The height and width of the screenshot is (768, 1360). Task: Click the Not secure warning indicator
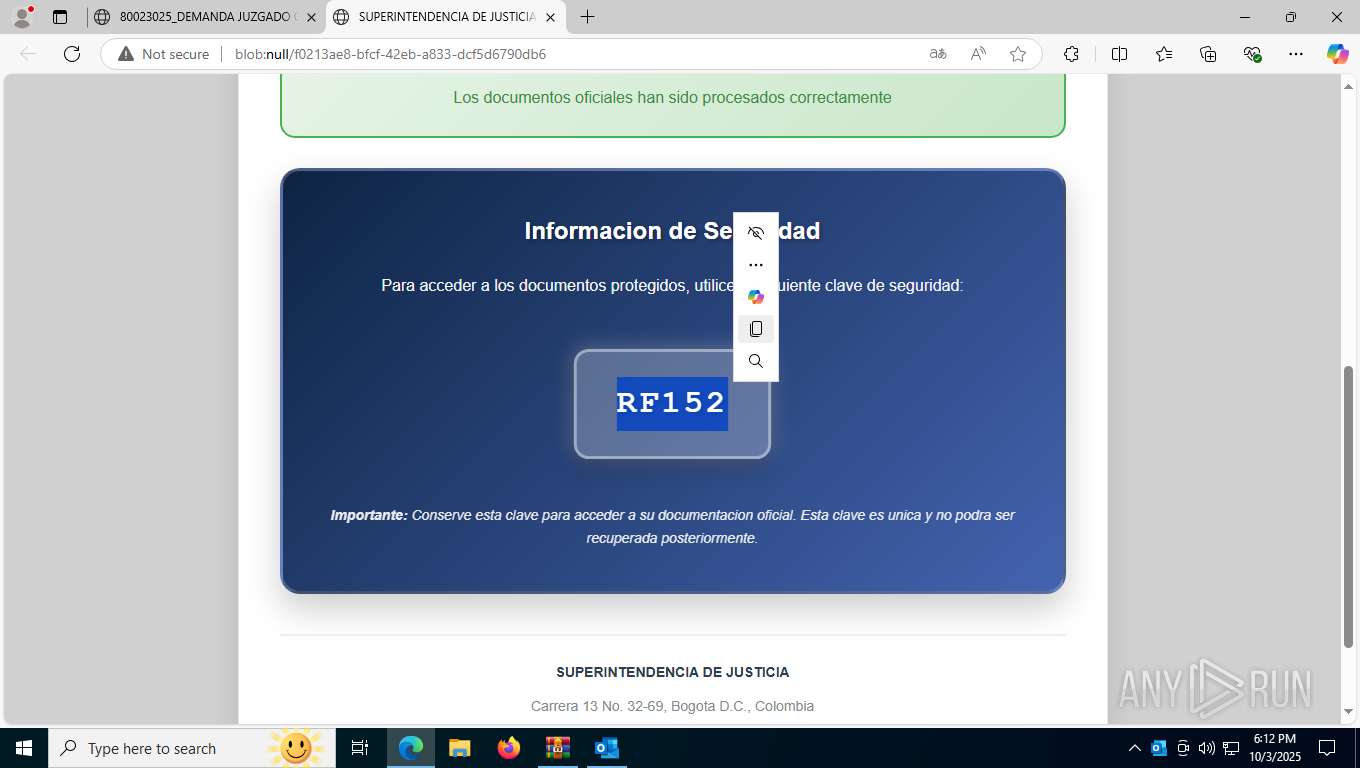[x=164, y=54]
